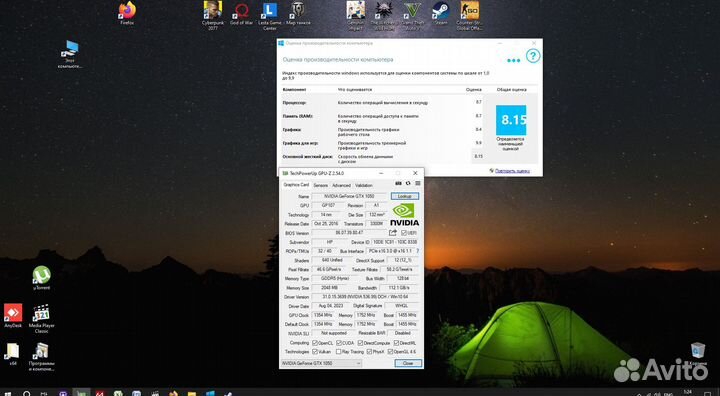
Task: Open the Firefox desktop shortcut
Action: pos(127,12)
